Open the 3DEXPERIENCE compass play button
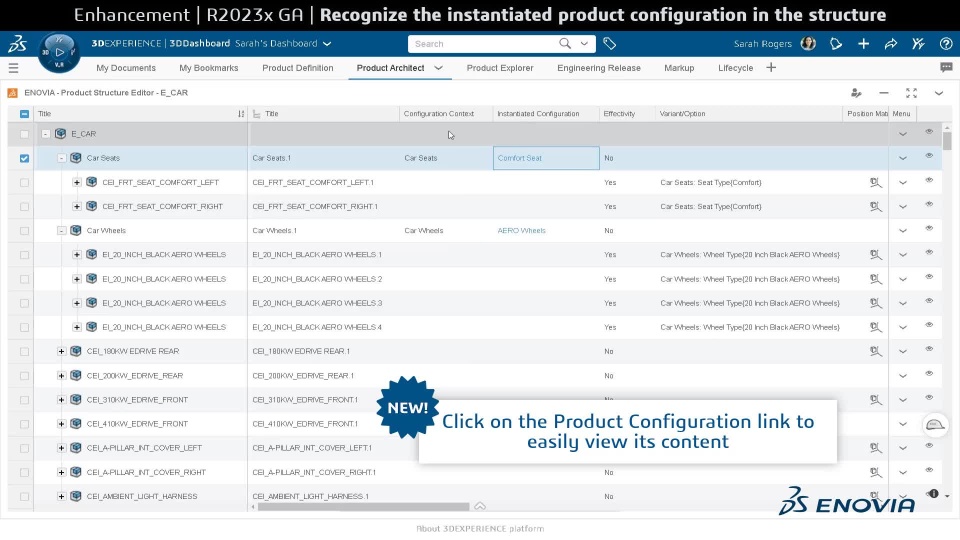This screenshot has height=540, width=960. (x=59, y=53)
